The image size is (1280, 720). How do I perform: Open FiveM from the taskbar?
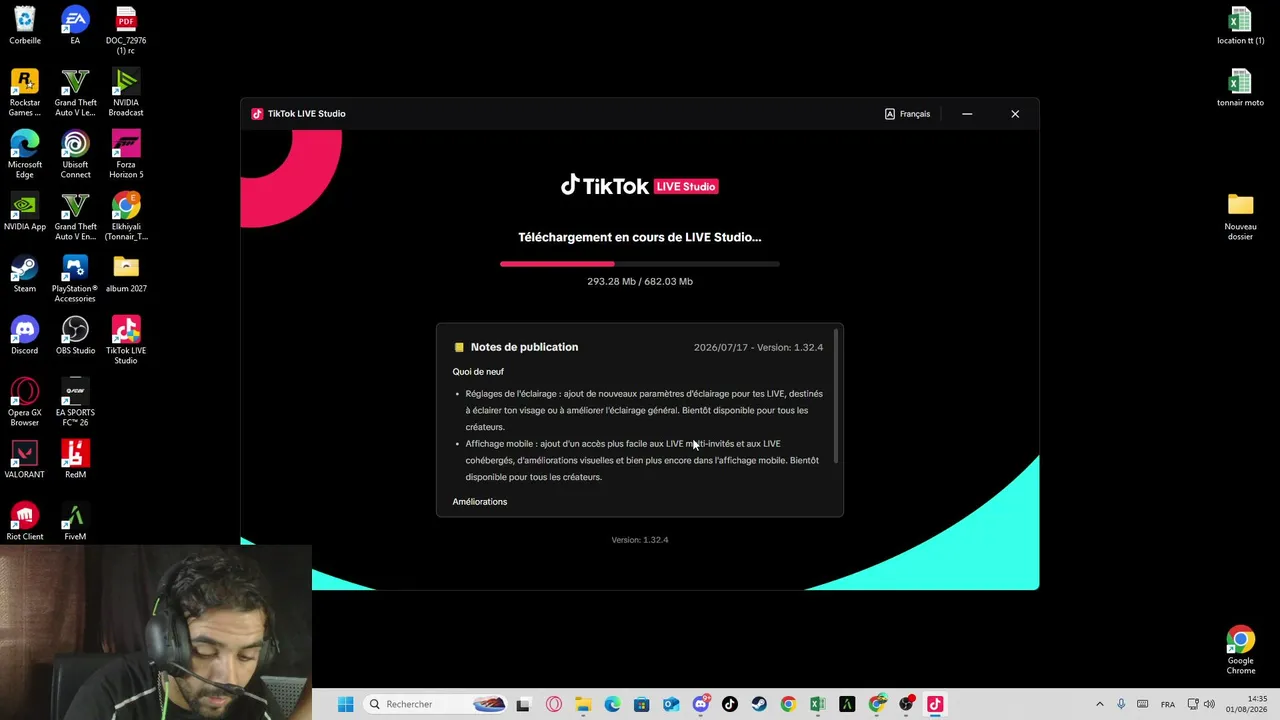click(847, 704)
